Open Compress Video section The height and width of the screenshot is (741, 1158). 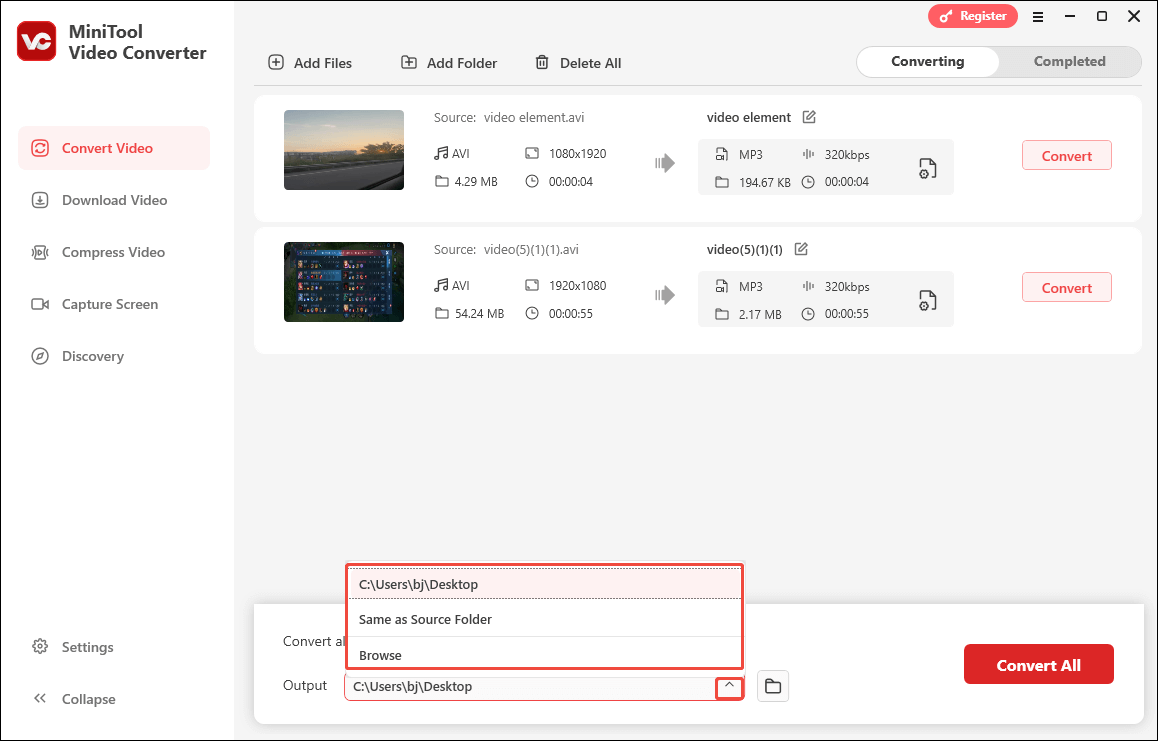[x=114, y=252]
